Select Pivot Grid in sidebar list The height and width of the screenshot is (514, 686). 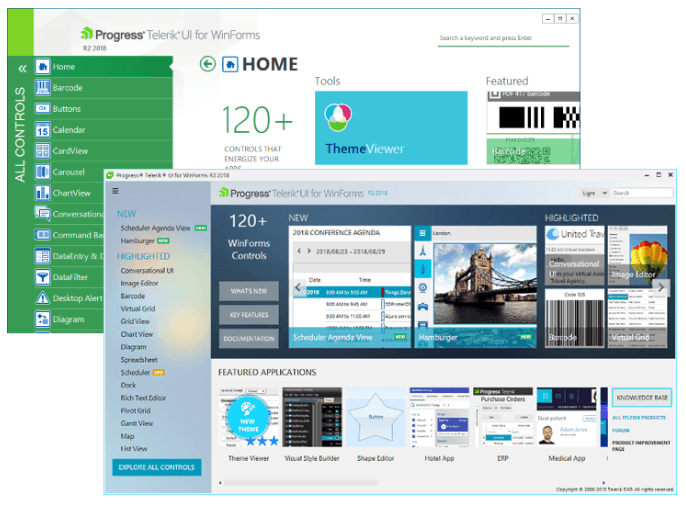136,410
